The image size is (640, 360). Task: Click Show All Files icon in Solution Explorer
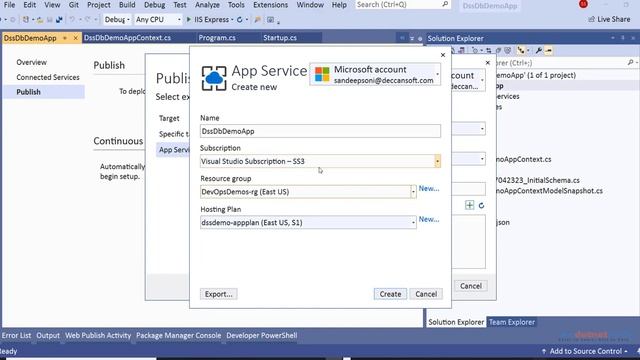click(x=507, y=51)
